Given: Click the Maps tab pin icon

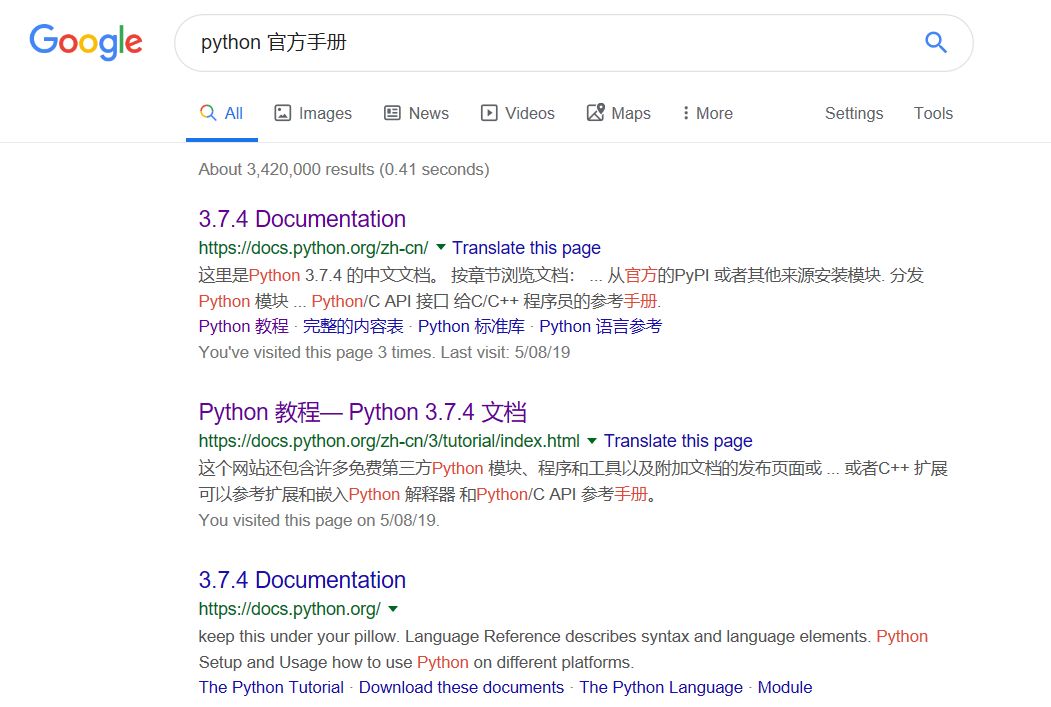Looking at the screenshot, I should tap(596, 112).
